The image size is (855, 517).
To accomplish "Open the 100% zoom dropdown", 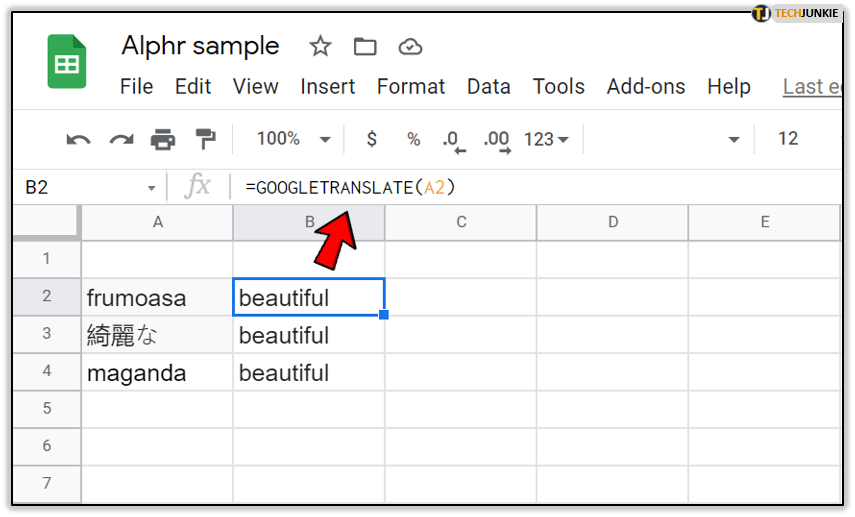I will [291, 139].
